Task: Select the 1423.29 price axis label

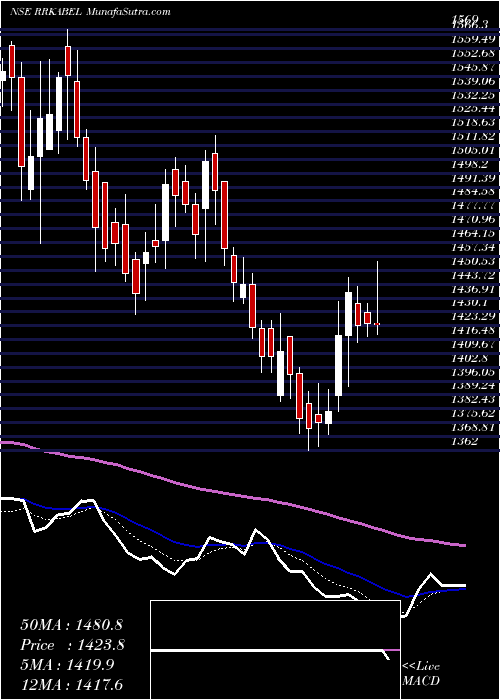Action: [x=474, y=317]
